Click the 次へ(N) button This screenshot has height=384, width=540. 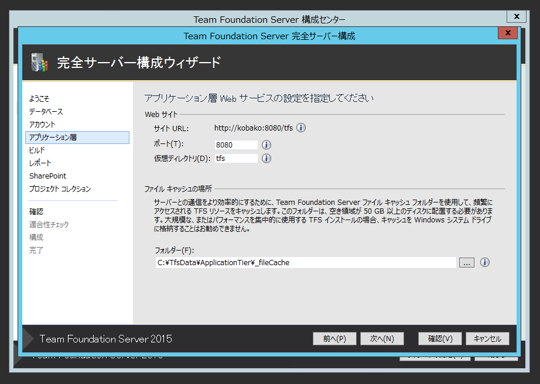coord(382,339)
